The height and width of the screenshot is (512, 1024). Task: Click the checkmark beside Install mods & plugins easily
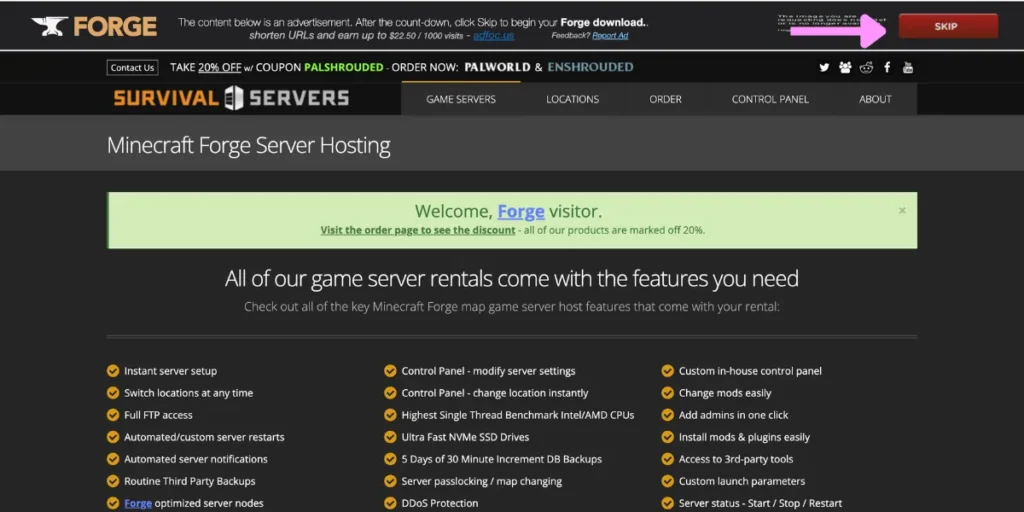(667, 437)
